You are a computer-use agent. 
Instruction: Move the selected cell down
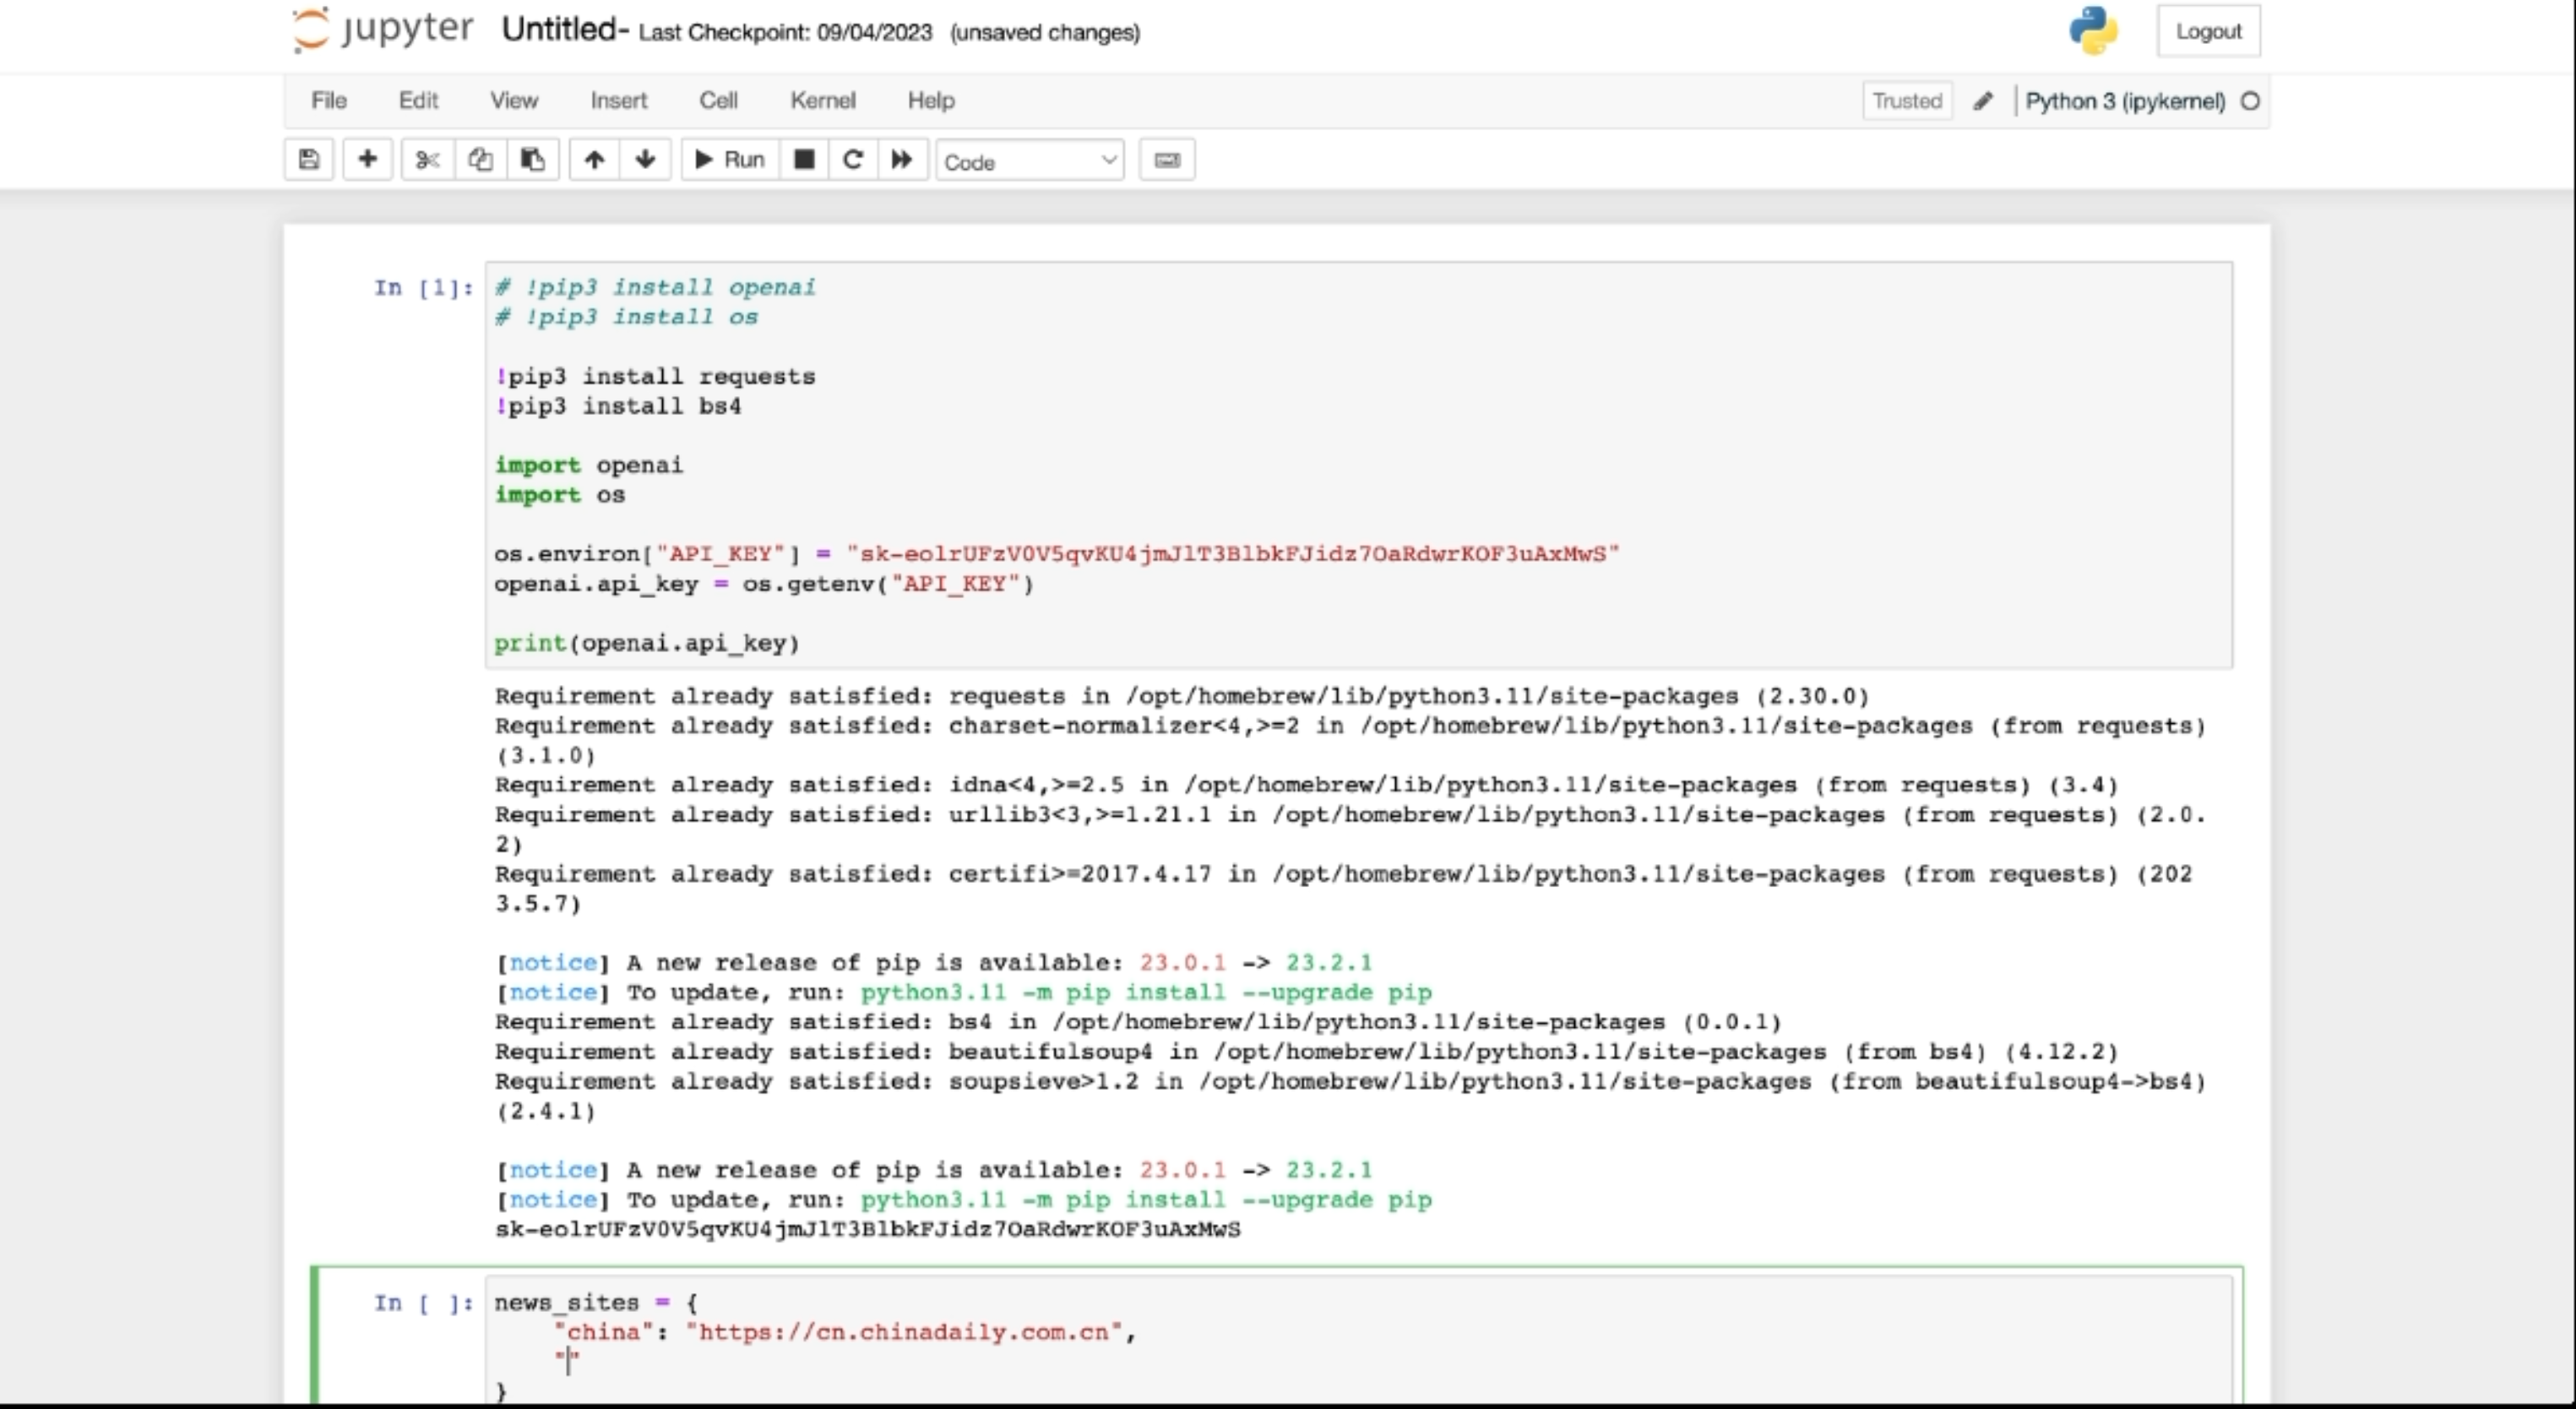645,160
